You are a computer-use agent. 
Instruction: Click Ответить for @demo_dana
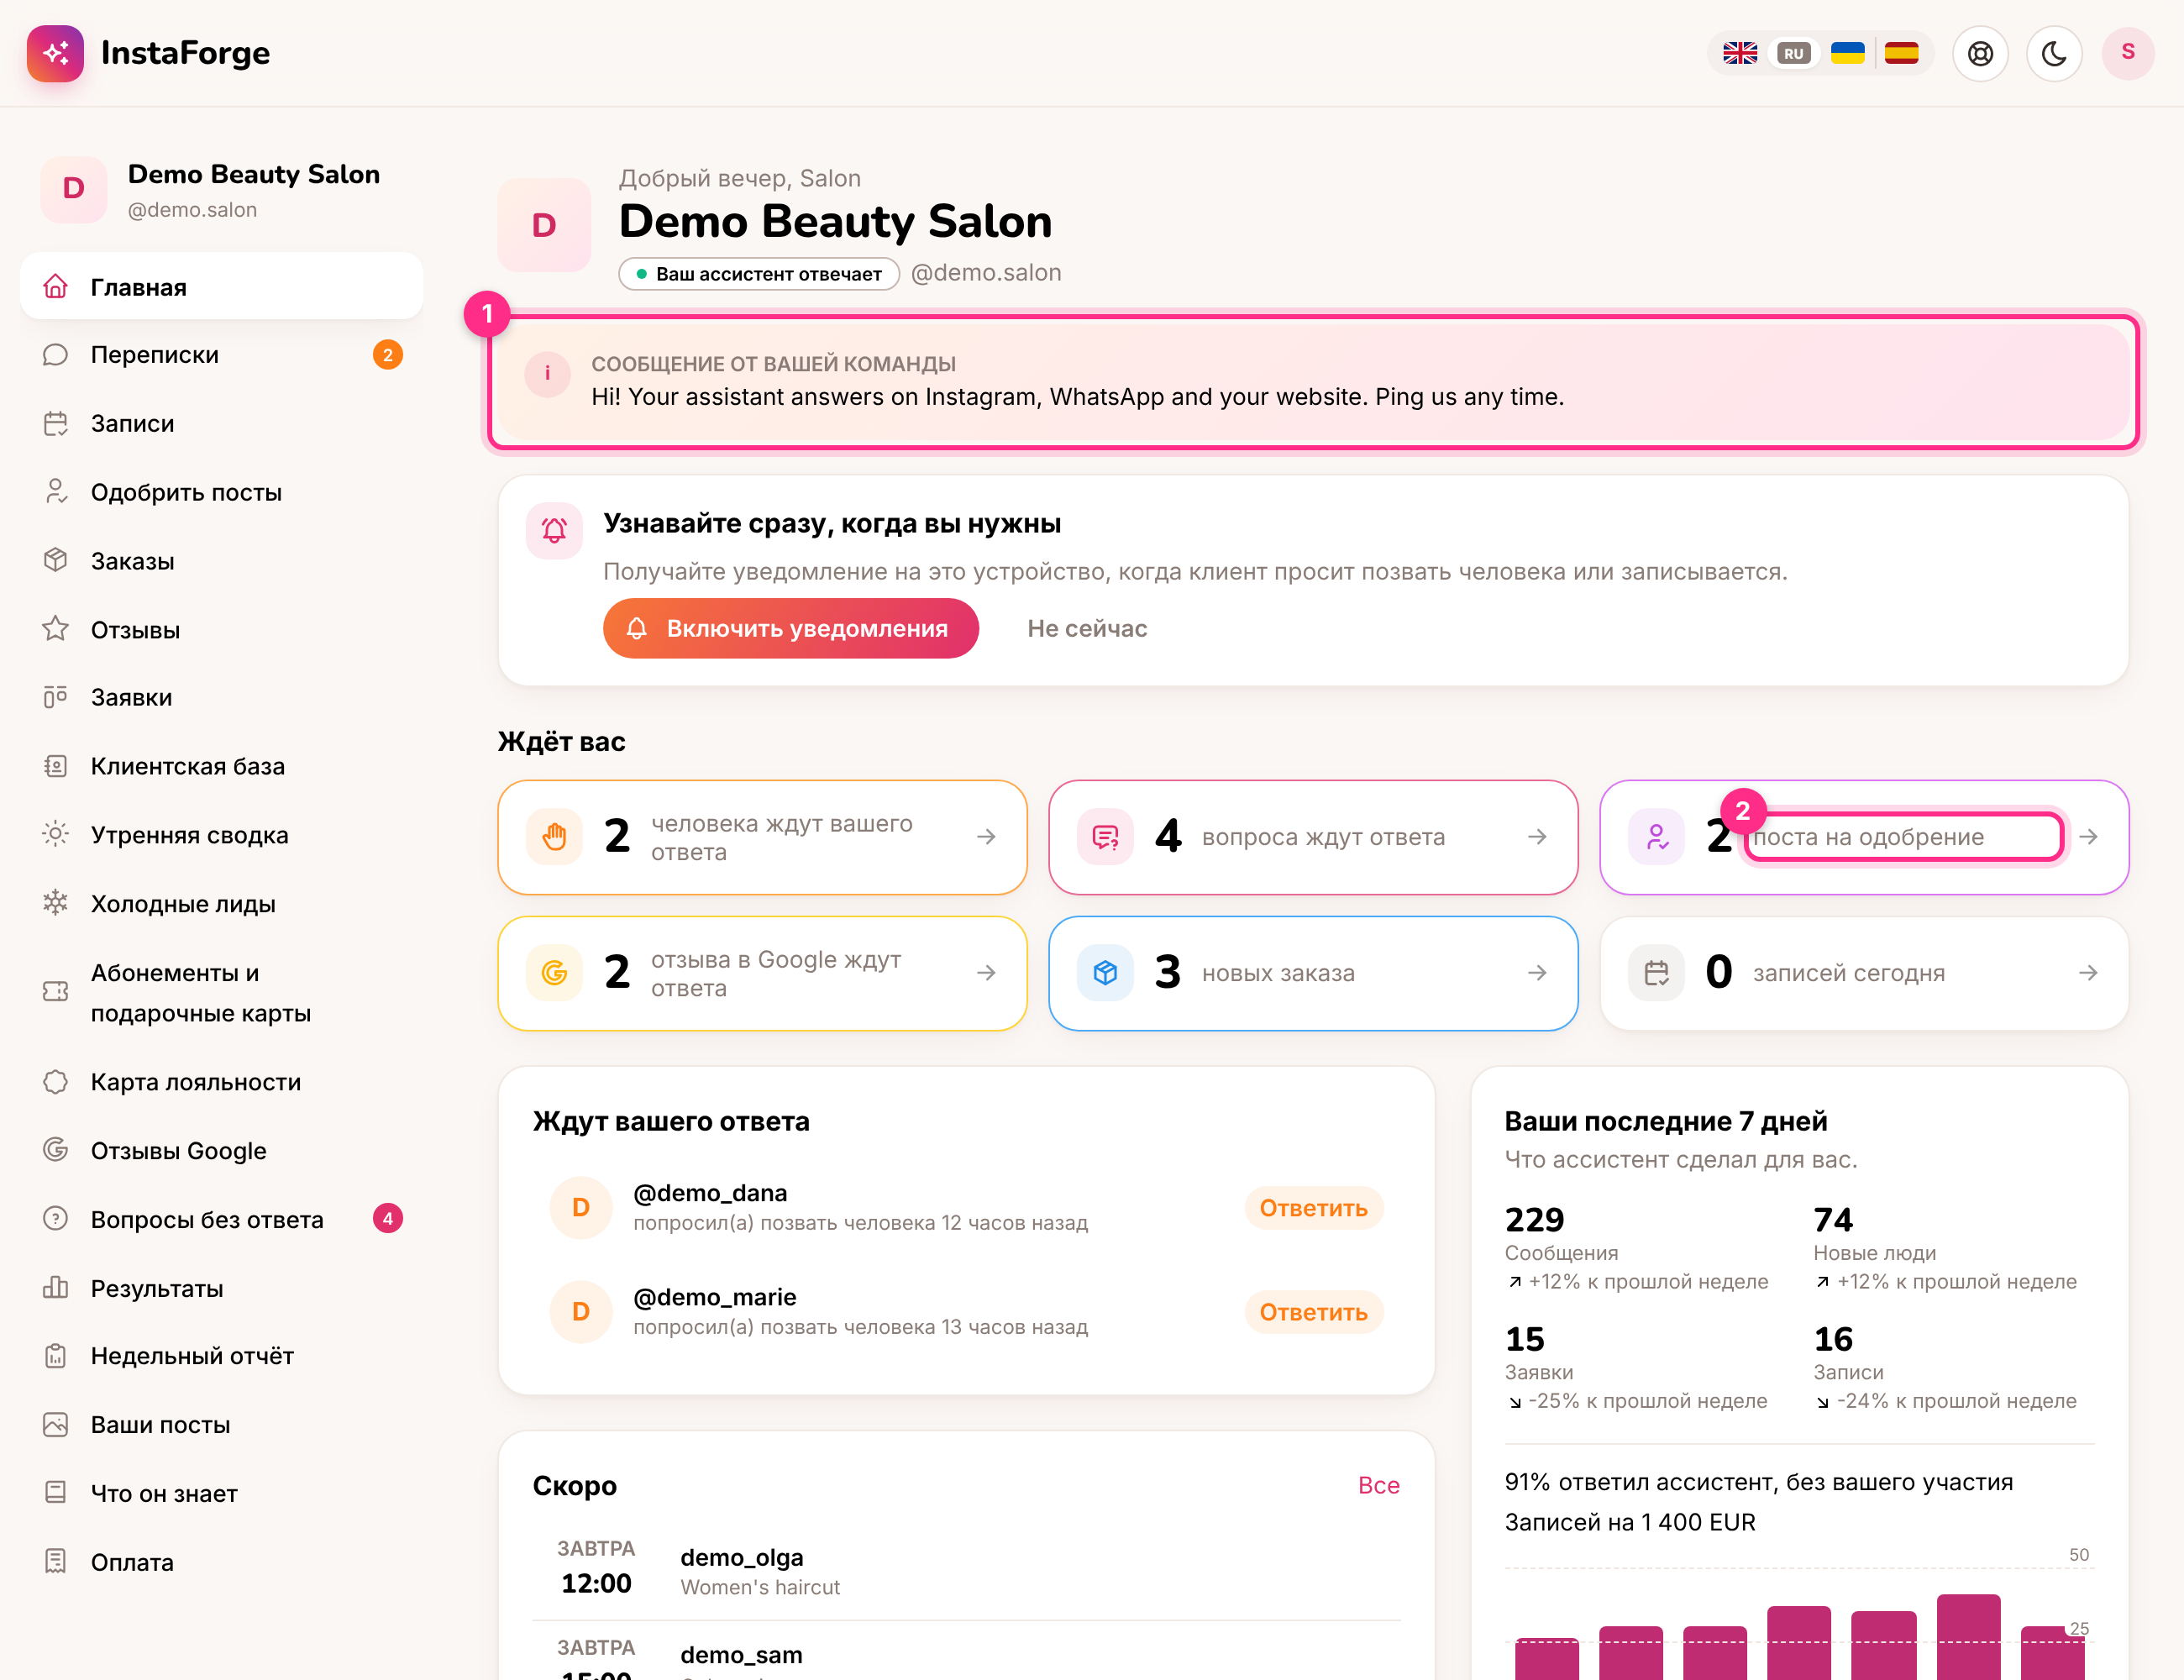click(1313, 1208)
